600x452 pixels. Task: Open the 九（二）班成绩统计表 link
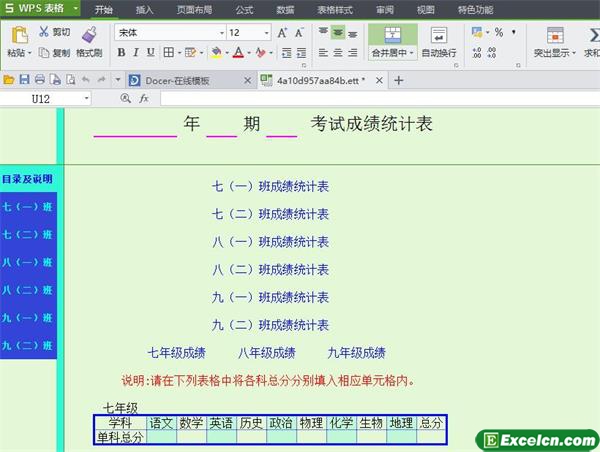point(271,325)
